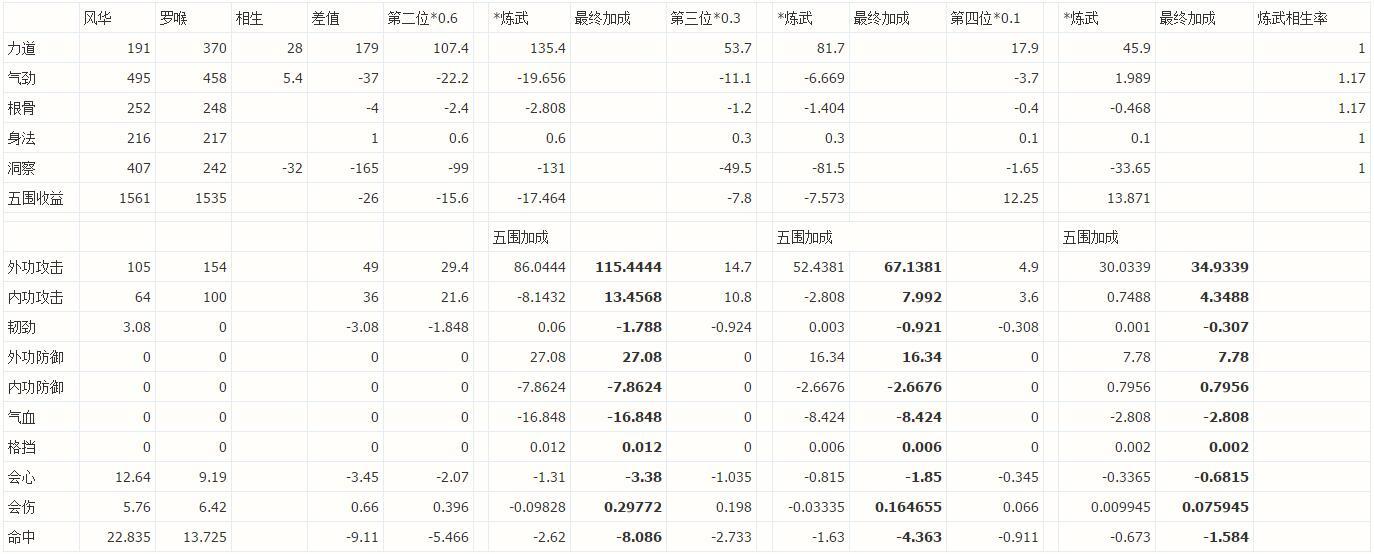The image size is (1374, 554).
Task: Select the cell showing 135.4
Action: click(546, 48)
